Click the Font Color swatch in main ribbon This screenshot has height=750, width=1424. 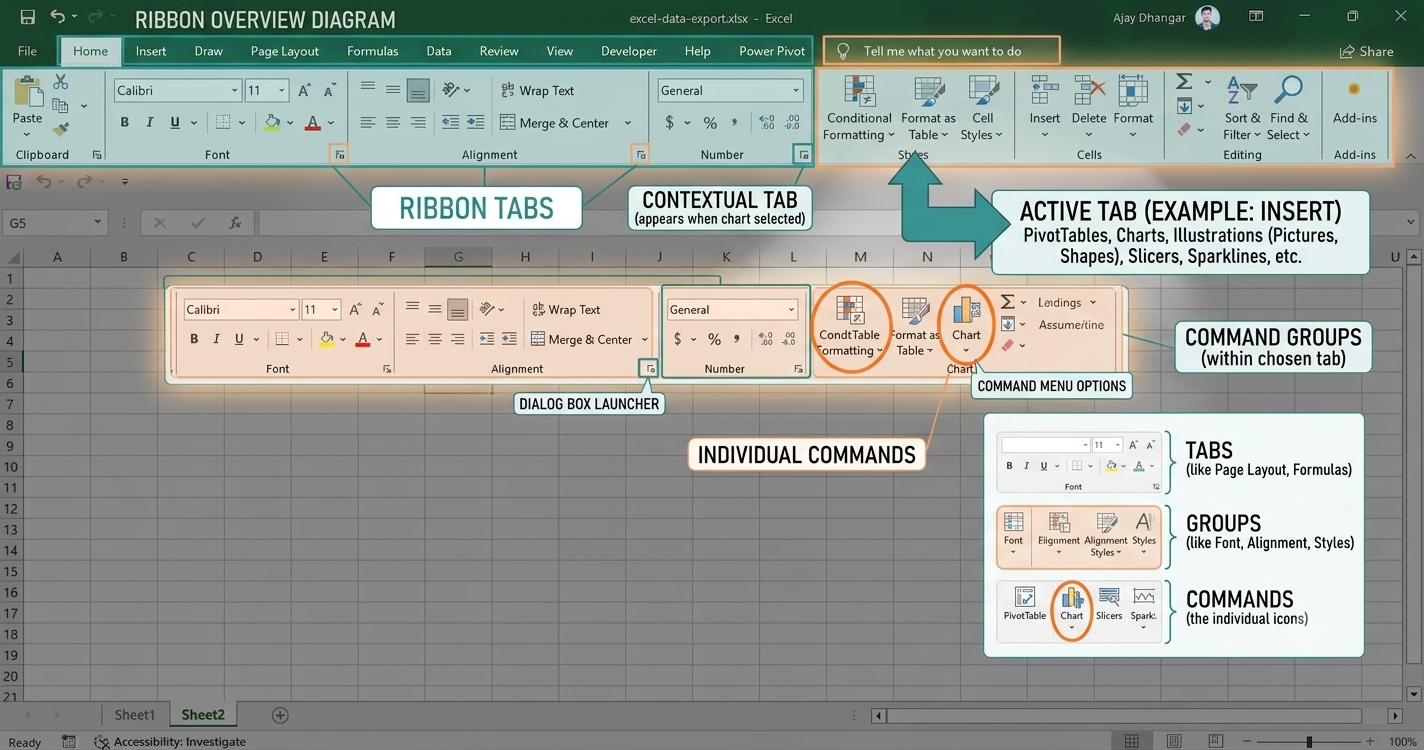313,123
